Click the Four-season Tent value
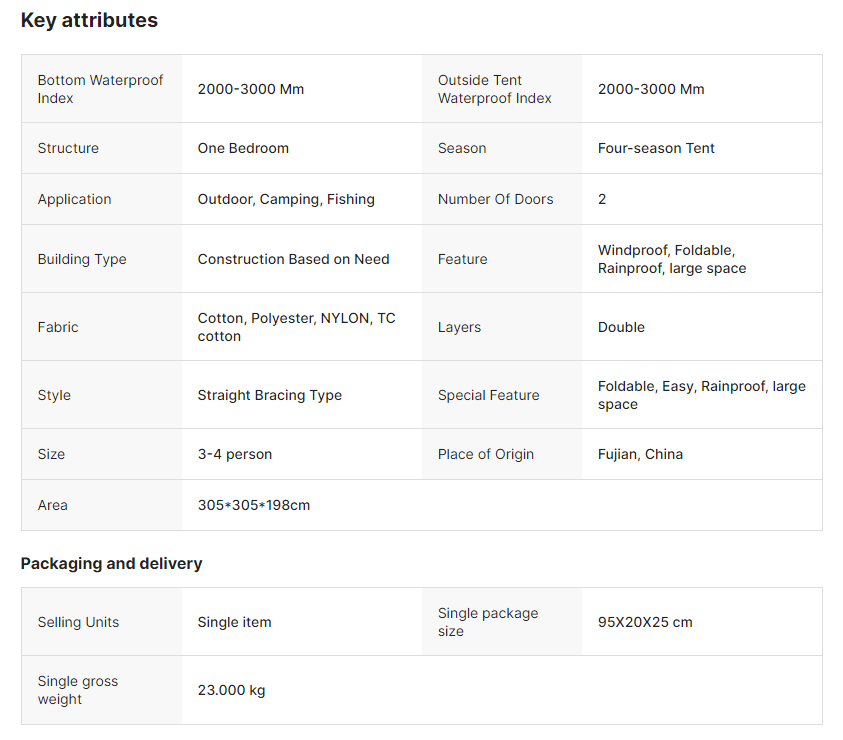Viewport: 843px width, 740px height. (656, 148)
